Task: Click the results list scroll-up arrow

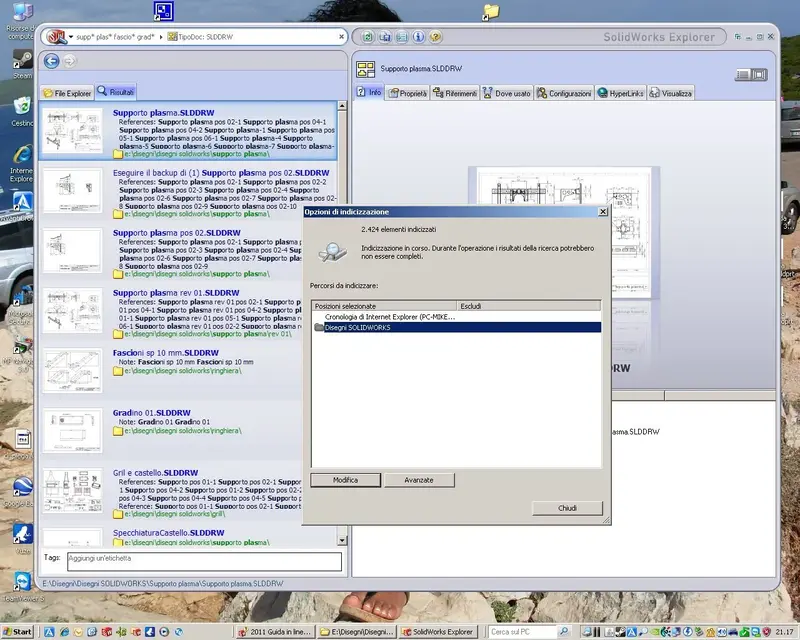Action: pyautogui.click(x=342, y=106)
